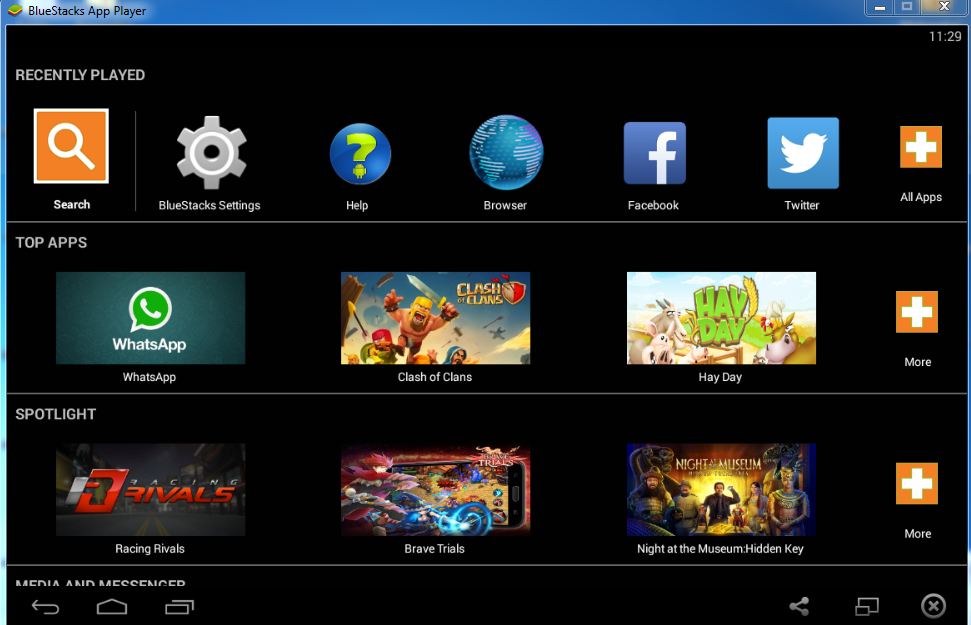
Task: Open BlueStacks Settings gear icon
Action: pos(211,152)
